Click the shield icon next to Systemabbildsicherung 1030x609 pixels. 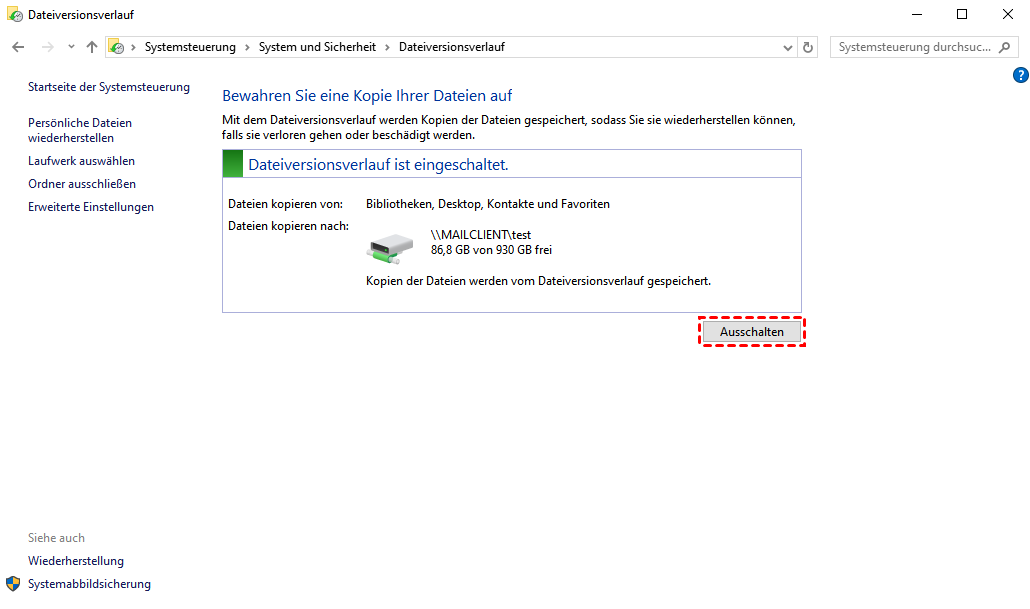click(14, 584)
